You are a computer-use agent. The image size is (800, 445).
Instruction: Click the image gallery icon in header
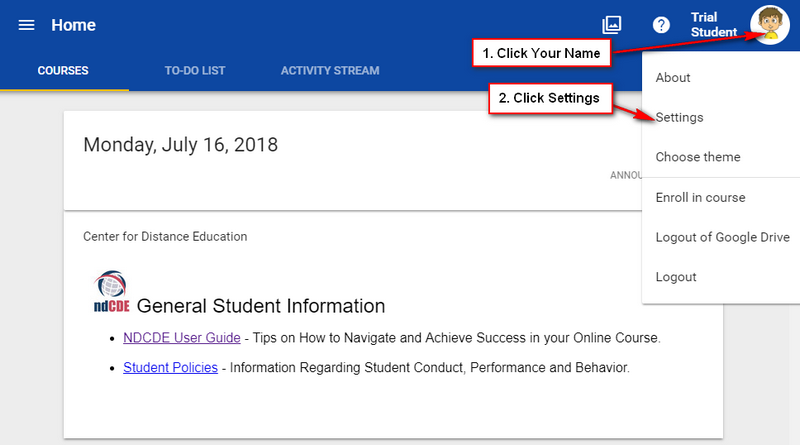click(612, 25)
